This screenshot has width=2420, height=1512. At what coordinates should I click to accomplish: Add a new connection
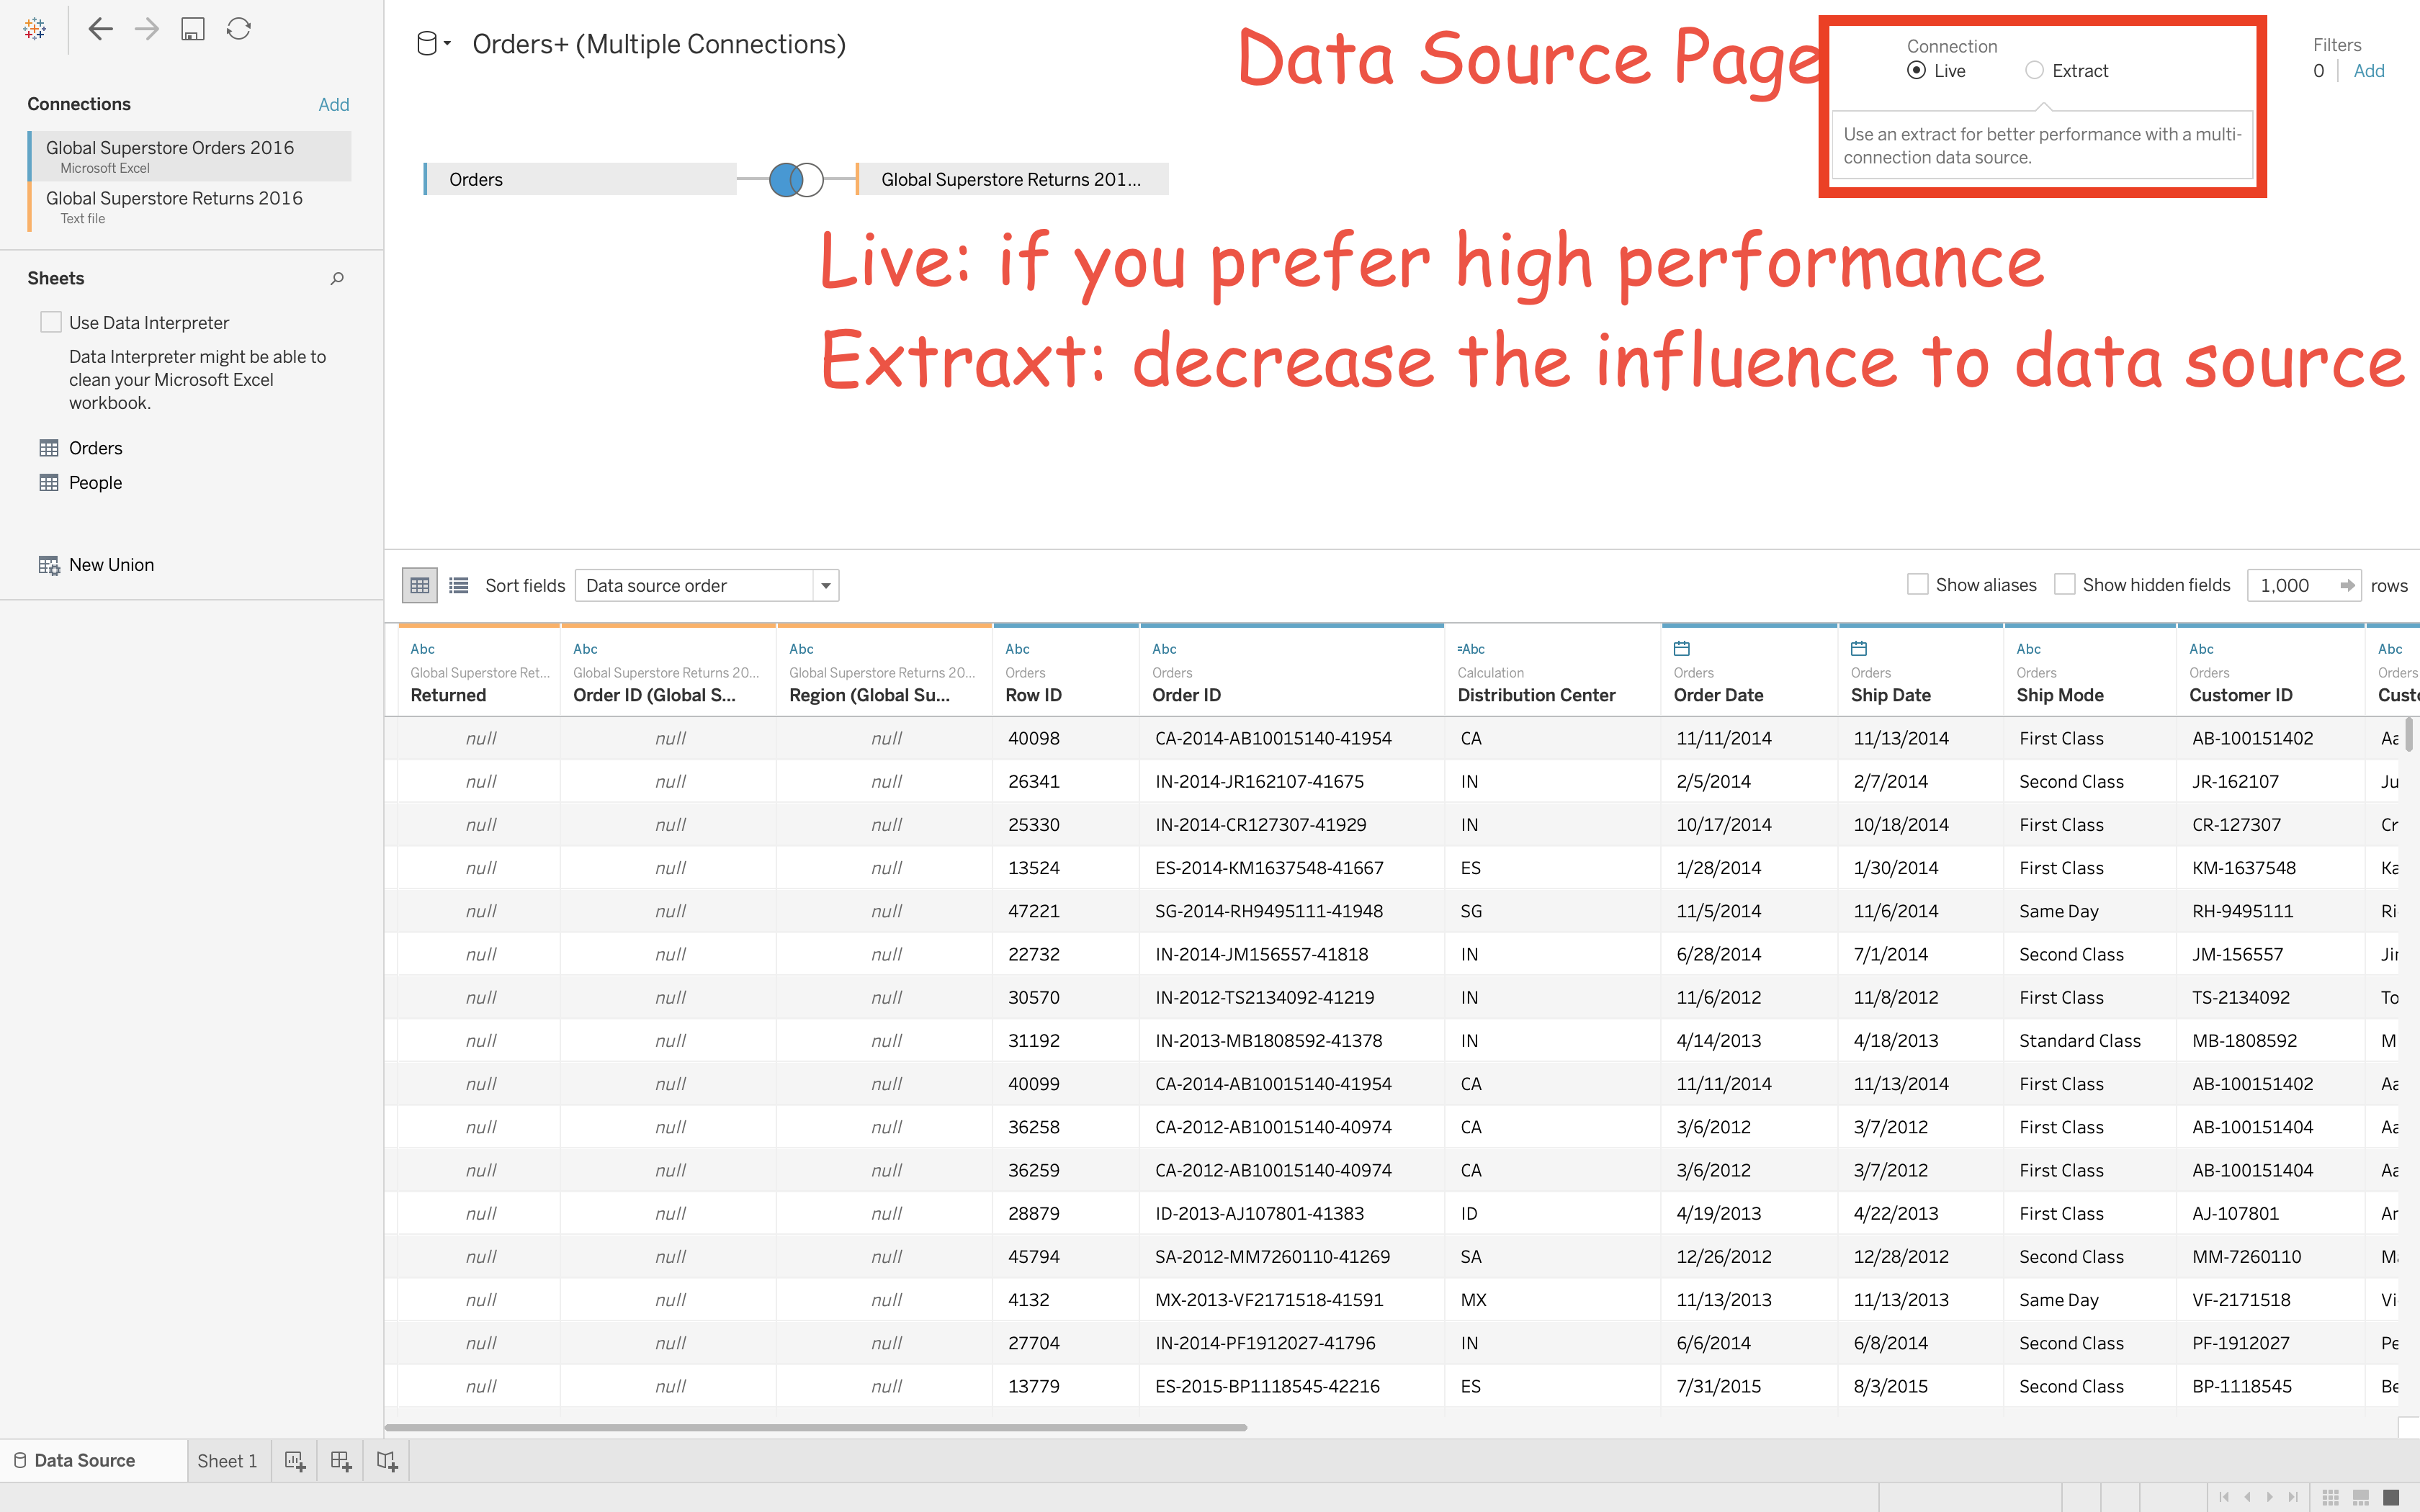coord(333,104)
